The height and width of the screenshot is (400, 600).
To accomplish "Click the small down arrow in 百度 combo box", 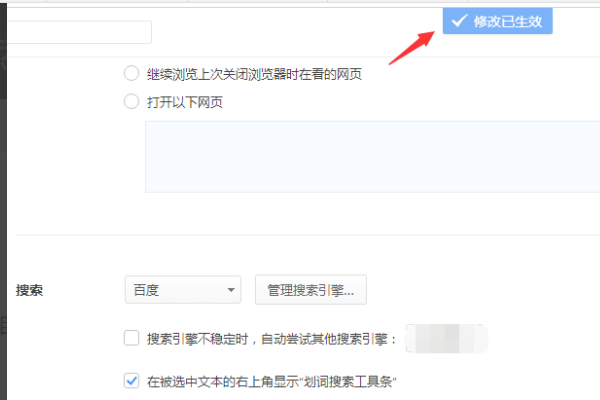I will click(x=231, y=290).
